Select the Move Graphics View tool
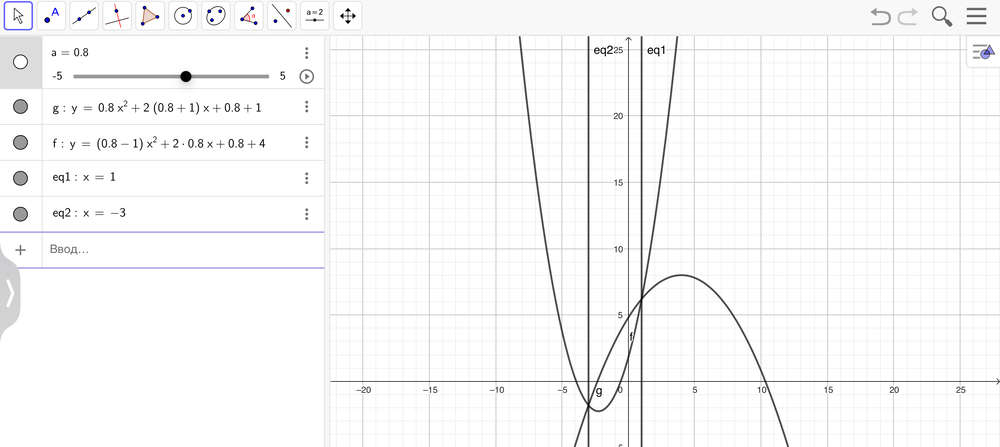Image resolution: width=1000 pixels, height=447 pixels. (347, 16)
